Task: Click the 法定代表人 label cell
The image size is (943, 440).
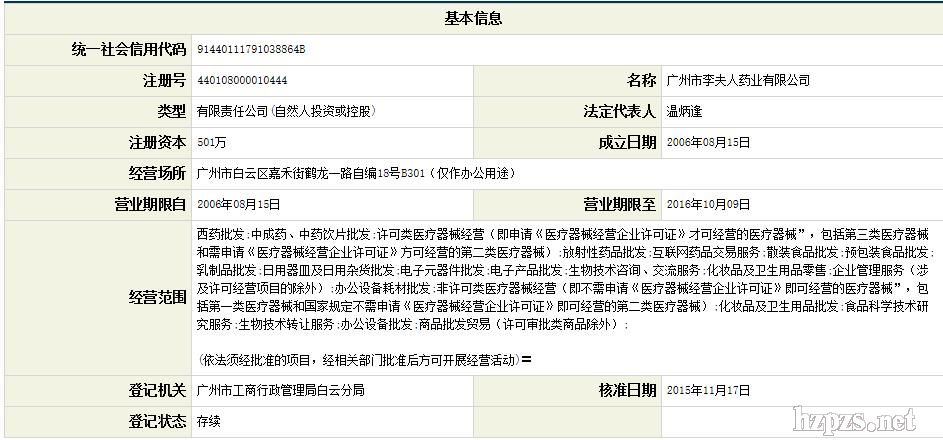Action: click(619, 111)
